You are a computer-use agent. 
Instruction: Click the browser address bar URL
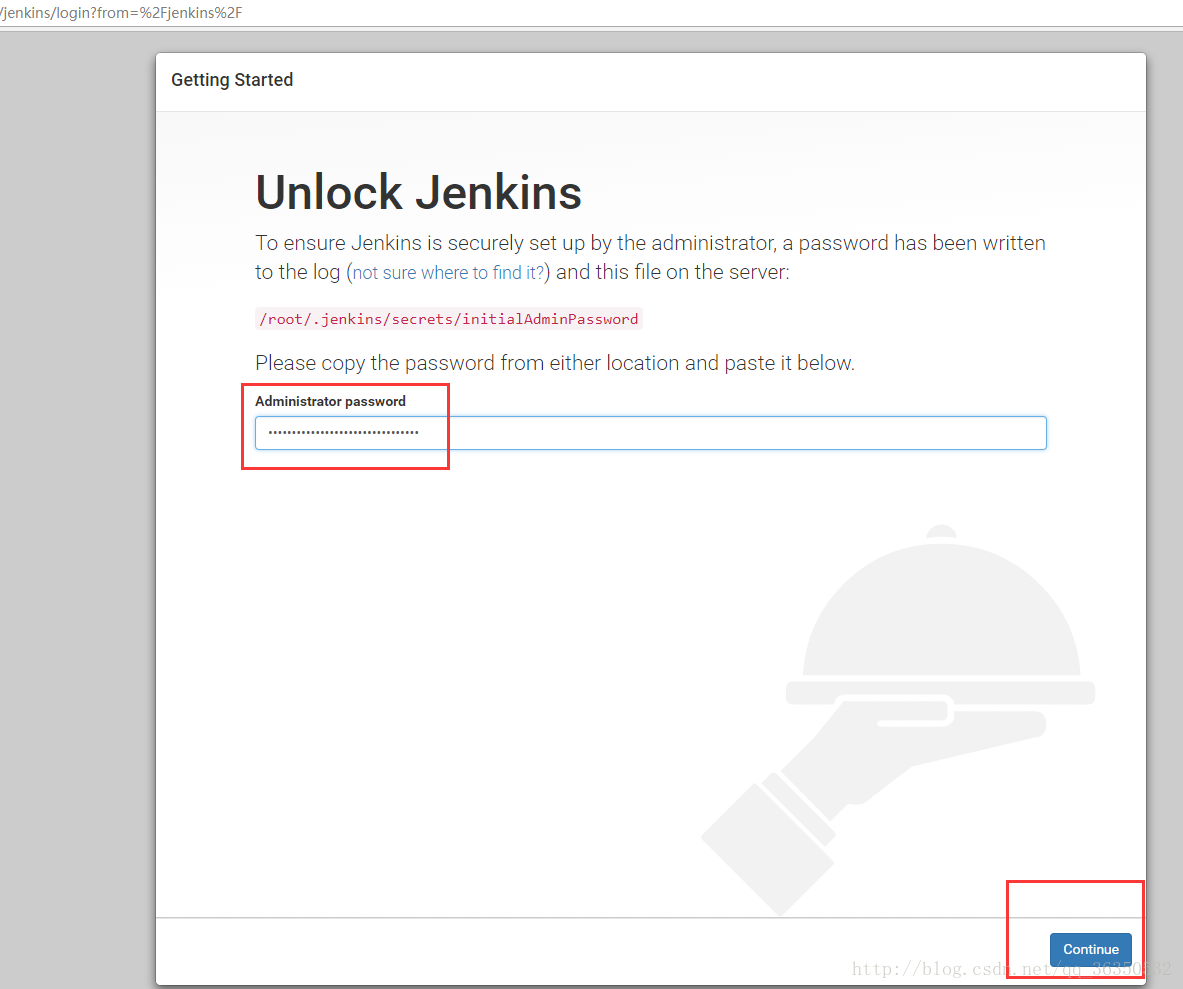pyautogui.click(x=121, y=13)
